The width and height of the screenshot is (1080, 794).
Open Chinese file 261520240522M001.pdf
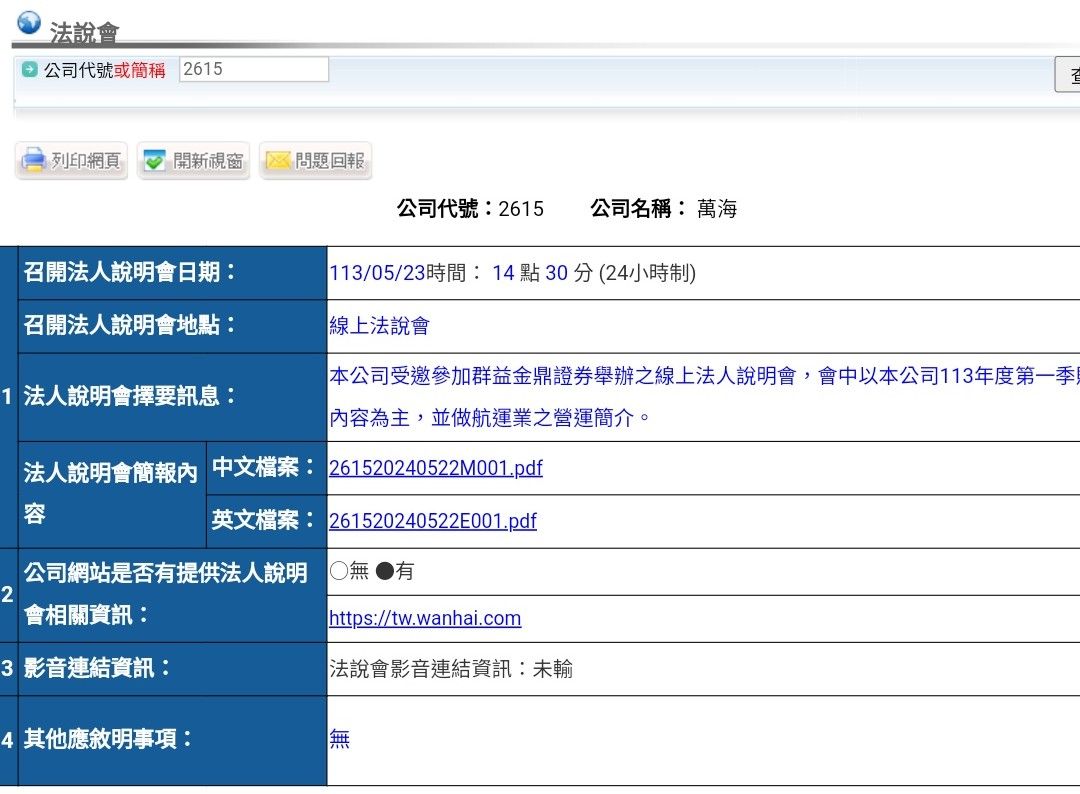[435, 468]
